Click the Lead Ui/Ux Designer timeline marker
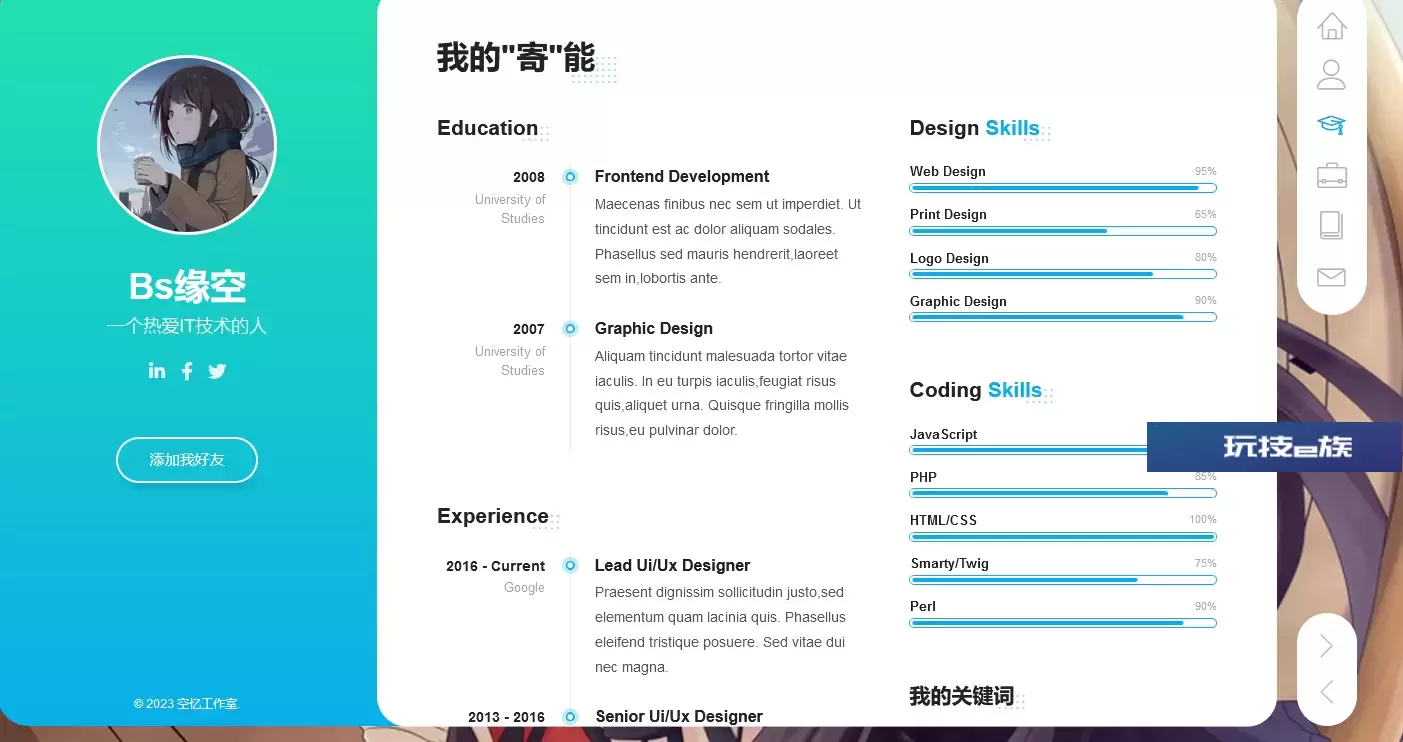1403x742 pixels. (x=570, y=566)
